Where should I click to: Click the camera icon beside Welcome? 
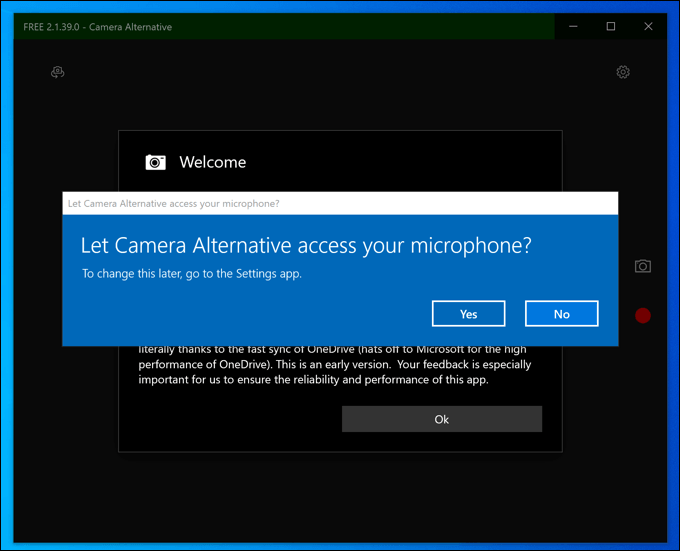[155, 162]
